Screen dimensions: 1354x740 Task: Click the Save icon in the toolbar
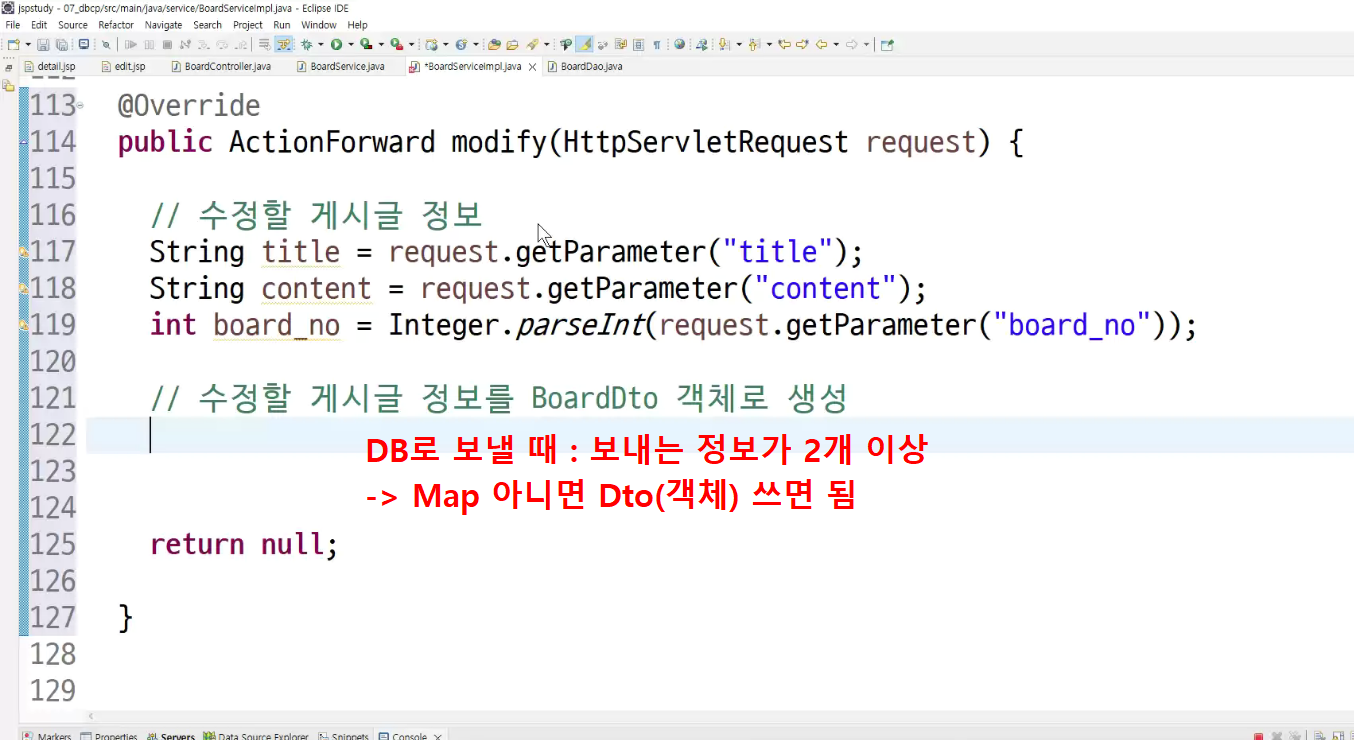pos(43,44)
